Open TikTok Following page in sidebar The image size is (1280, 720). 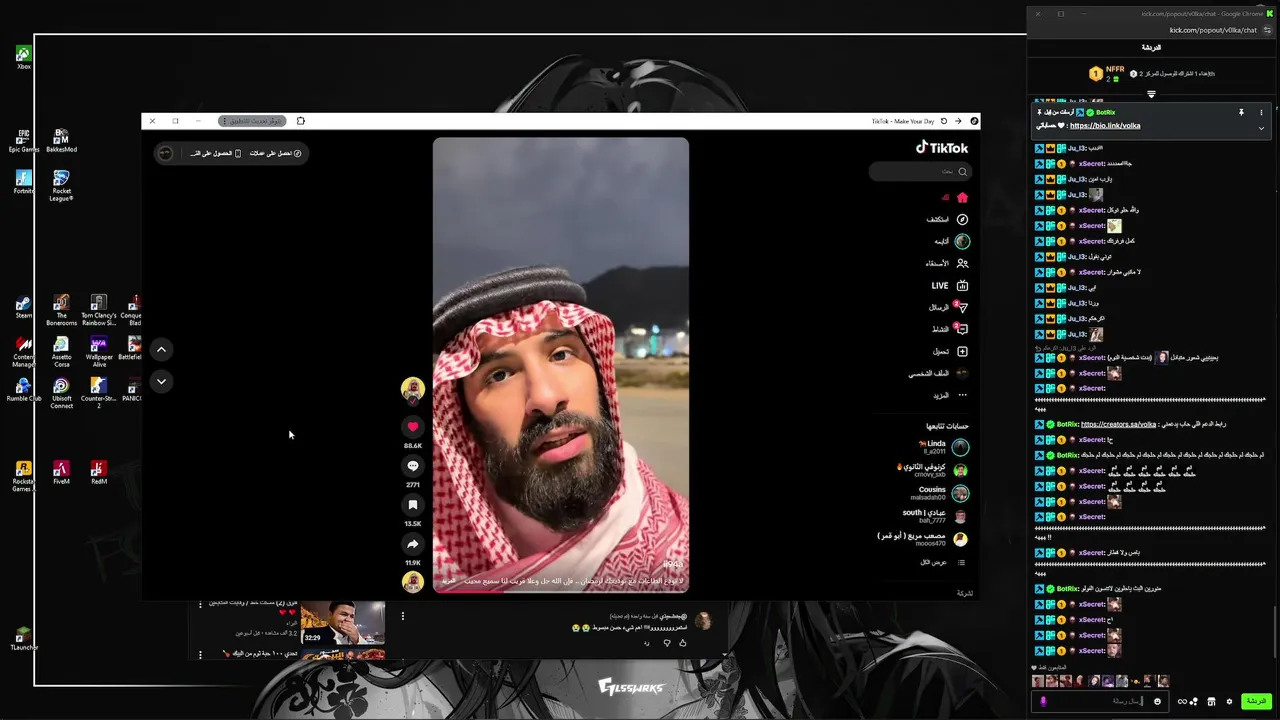952,241
